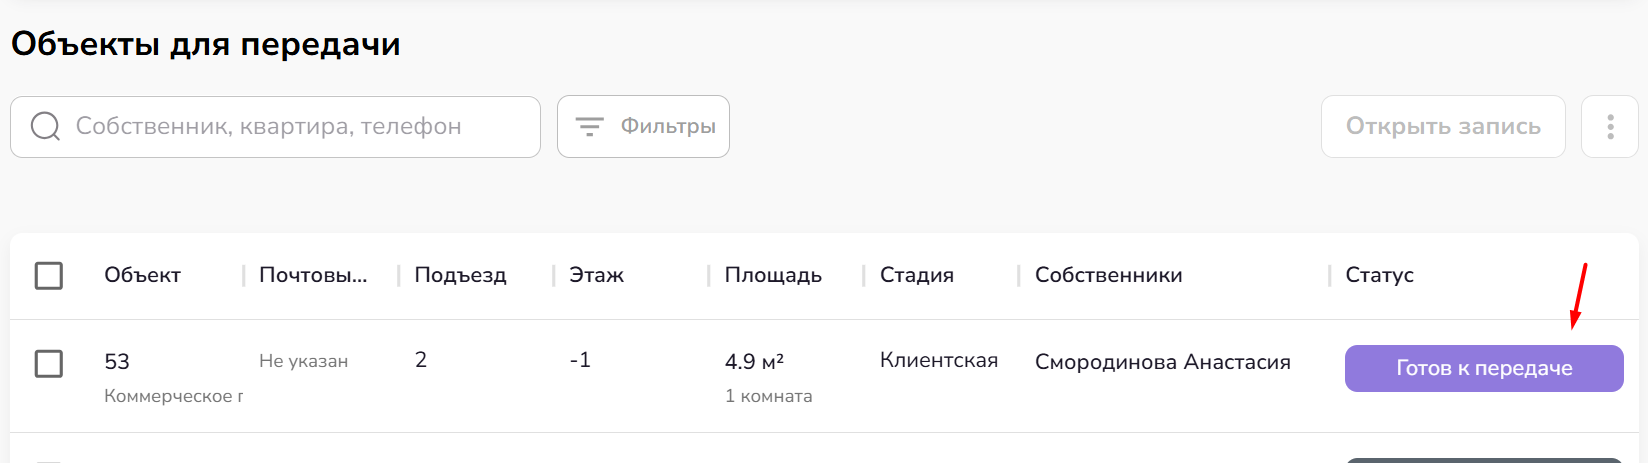This screenshot has height=463, width=1648.
Task: Toggle the select-all checkbox in header
Action: tap(49, 275)
